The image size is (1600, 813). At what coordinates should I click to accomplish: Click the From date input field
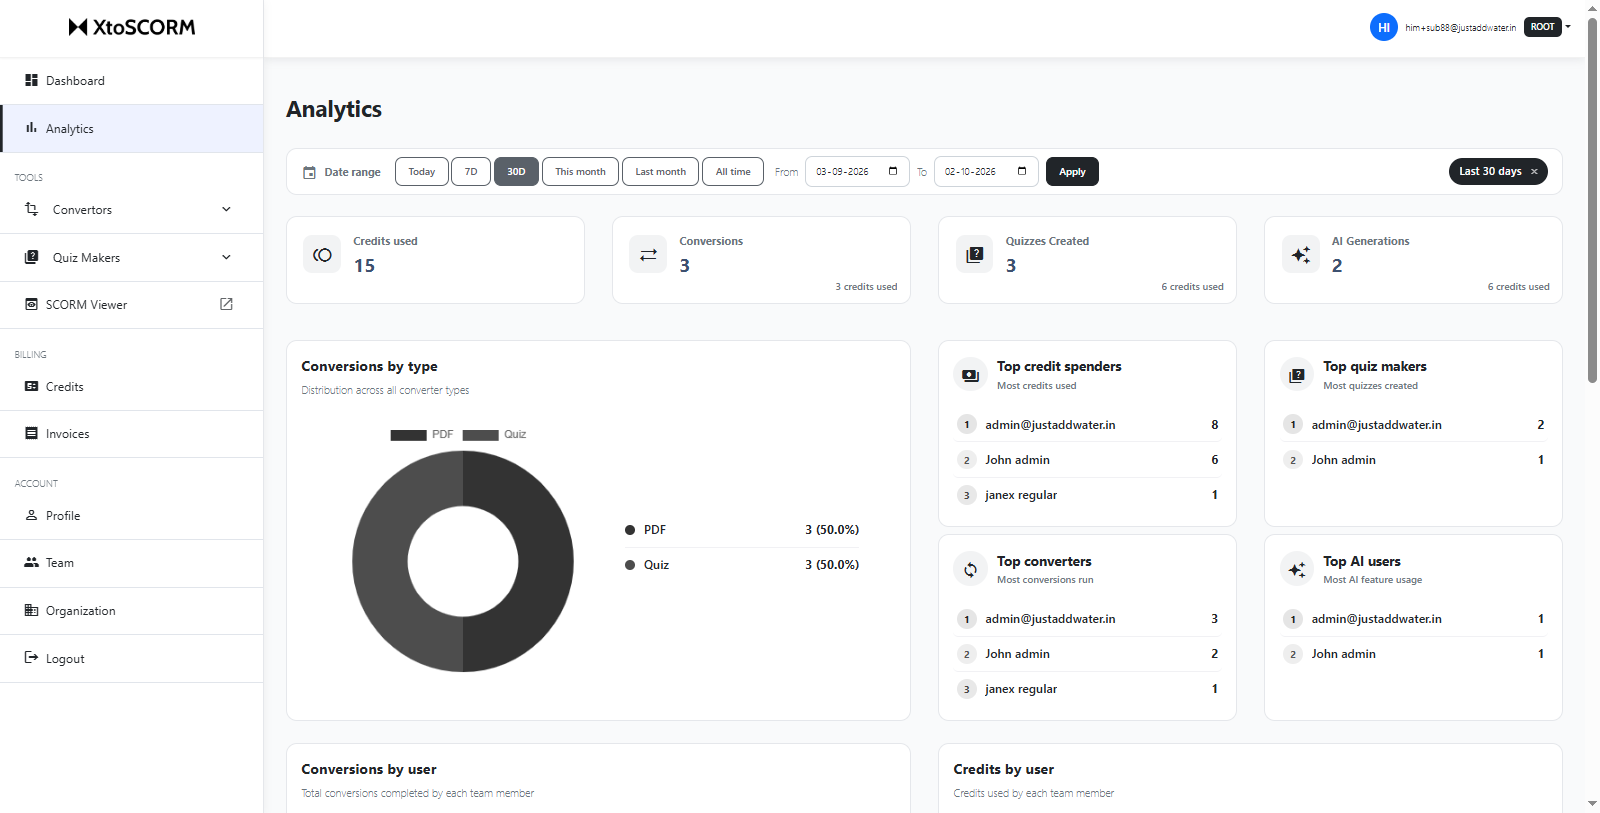[x=857, y=172]
